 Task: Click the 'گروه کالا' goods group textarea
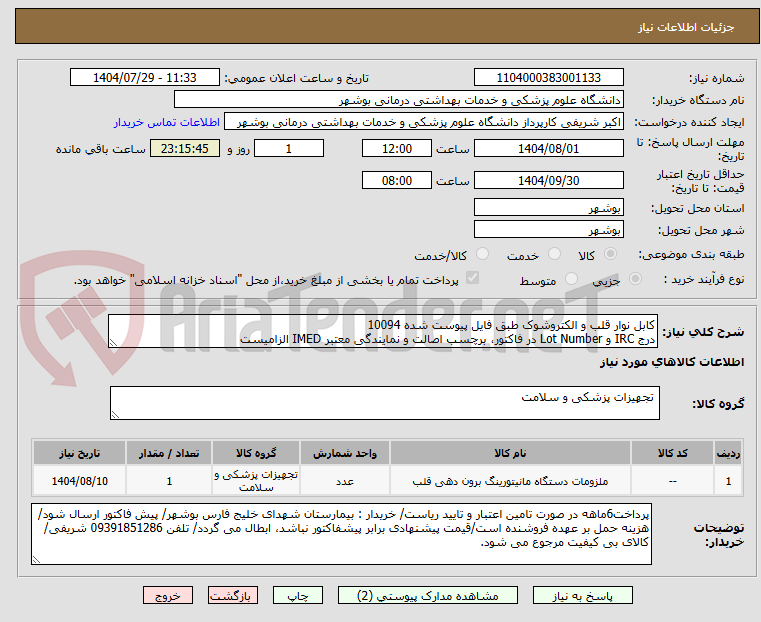click(384, 403)
